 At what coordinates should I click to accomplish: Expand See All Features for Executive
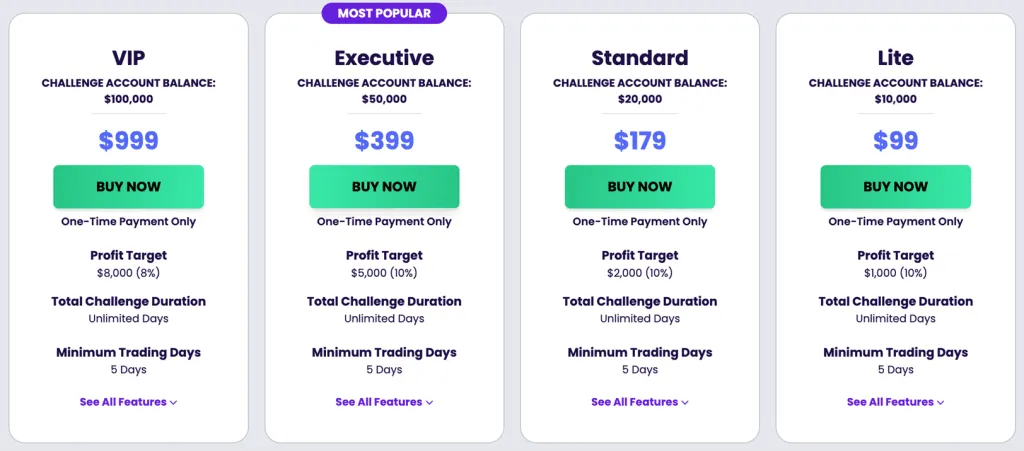[384, 402]
